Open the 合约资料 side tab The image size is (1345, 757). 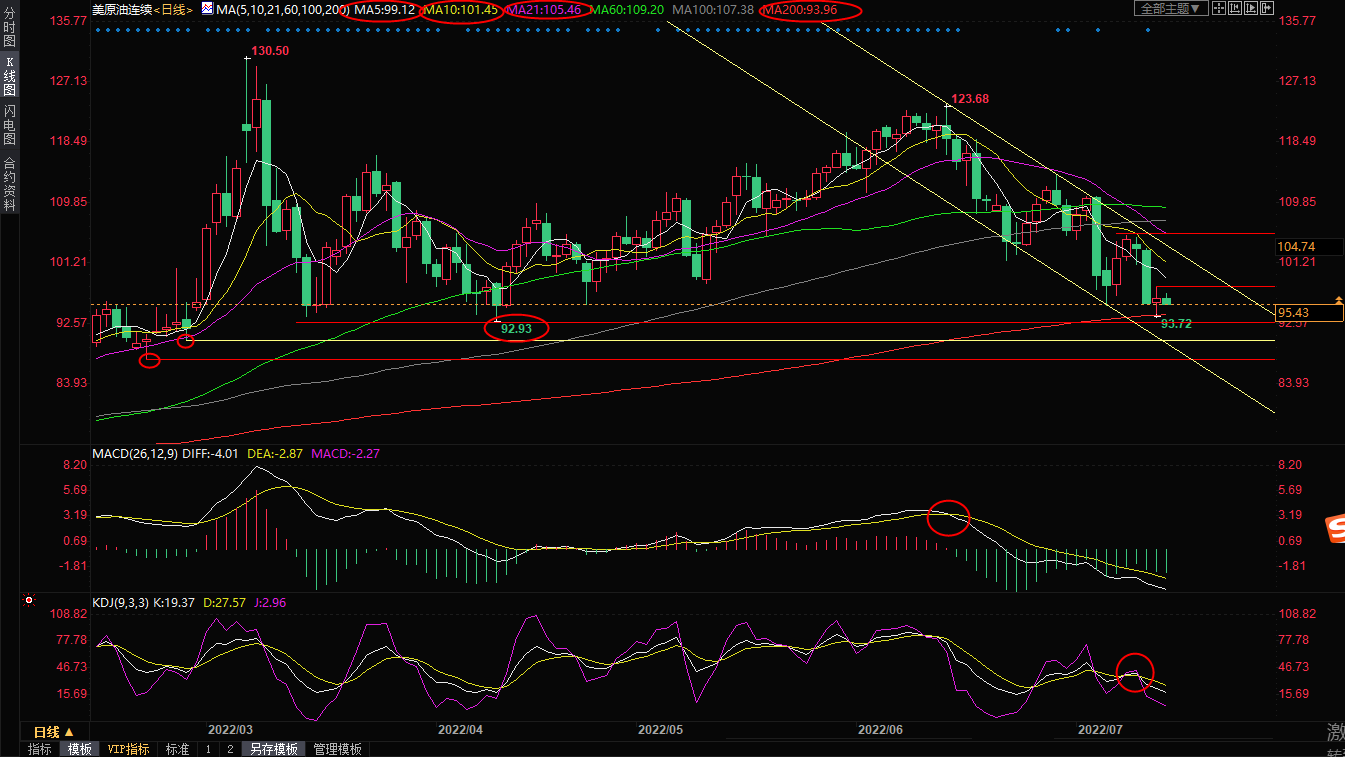pos(10,183)
